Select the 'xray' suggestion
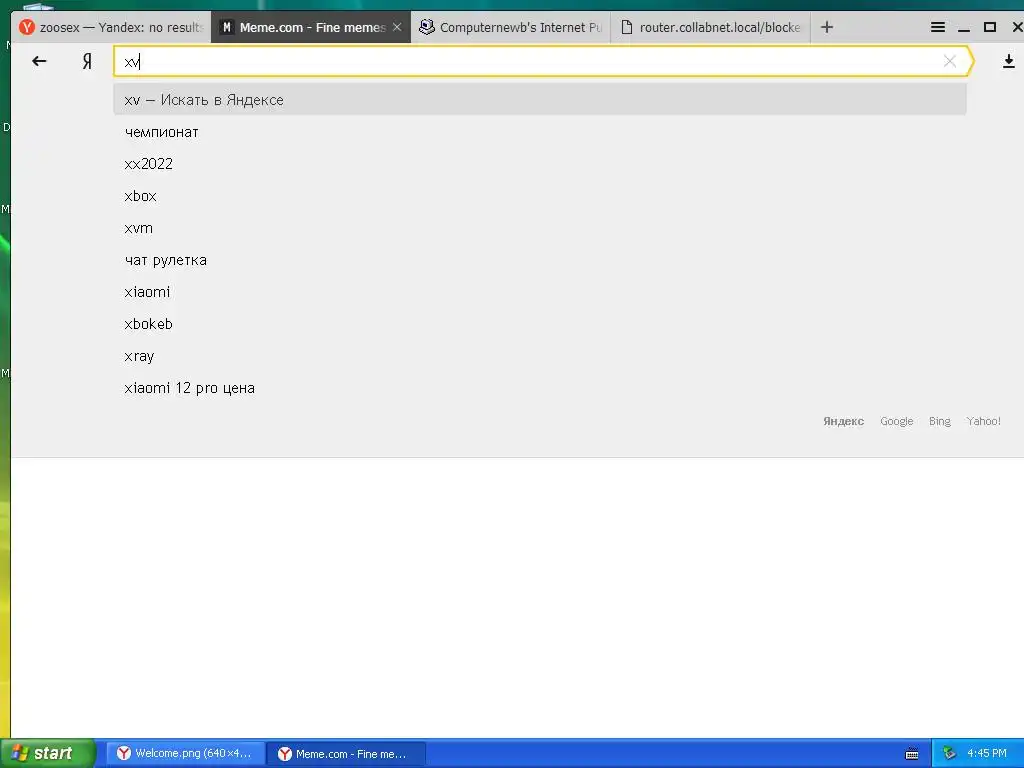Viewport: 1024px width, 768px height. tap(539, 356)
